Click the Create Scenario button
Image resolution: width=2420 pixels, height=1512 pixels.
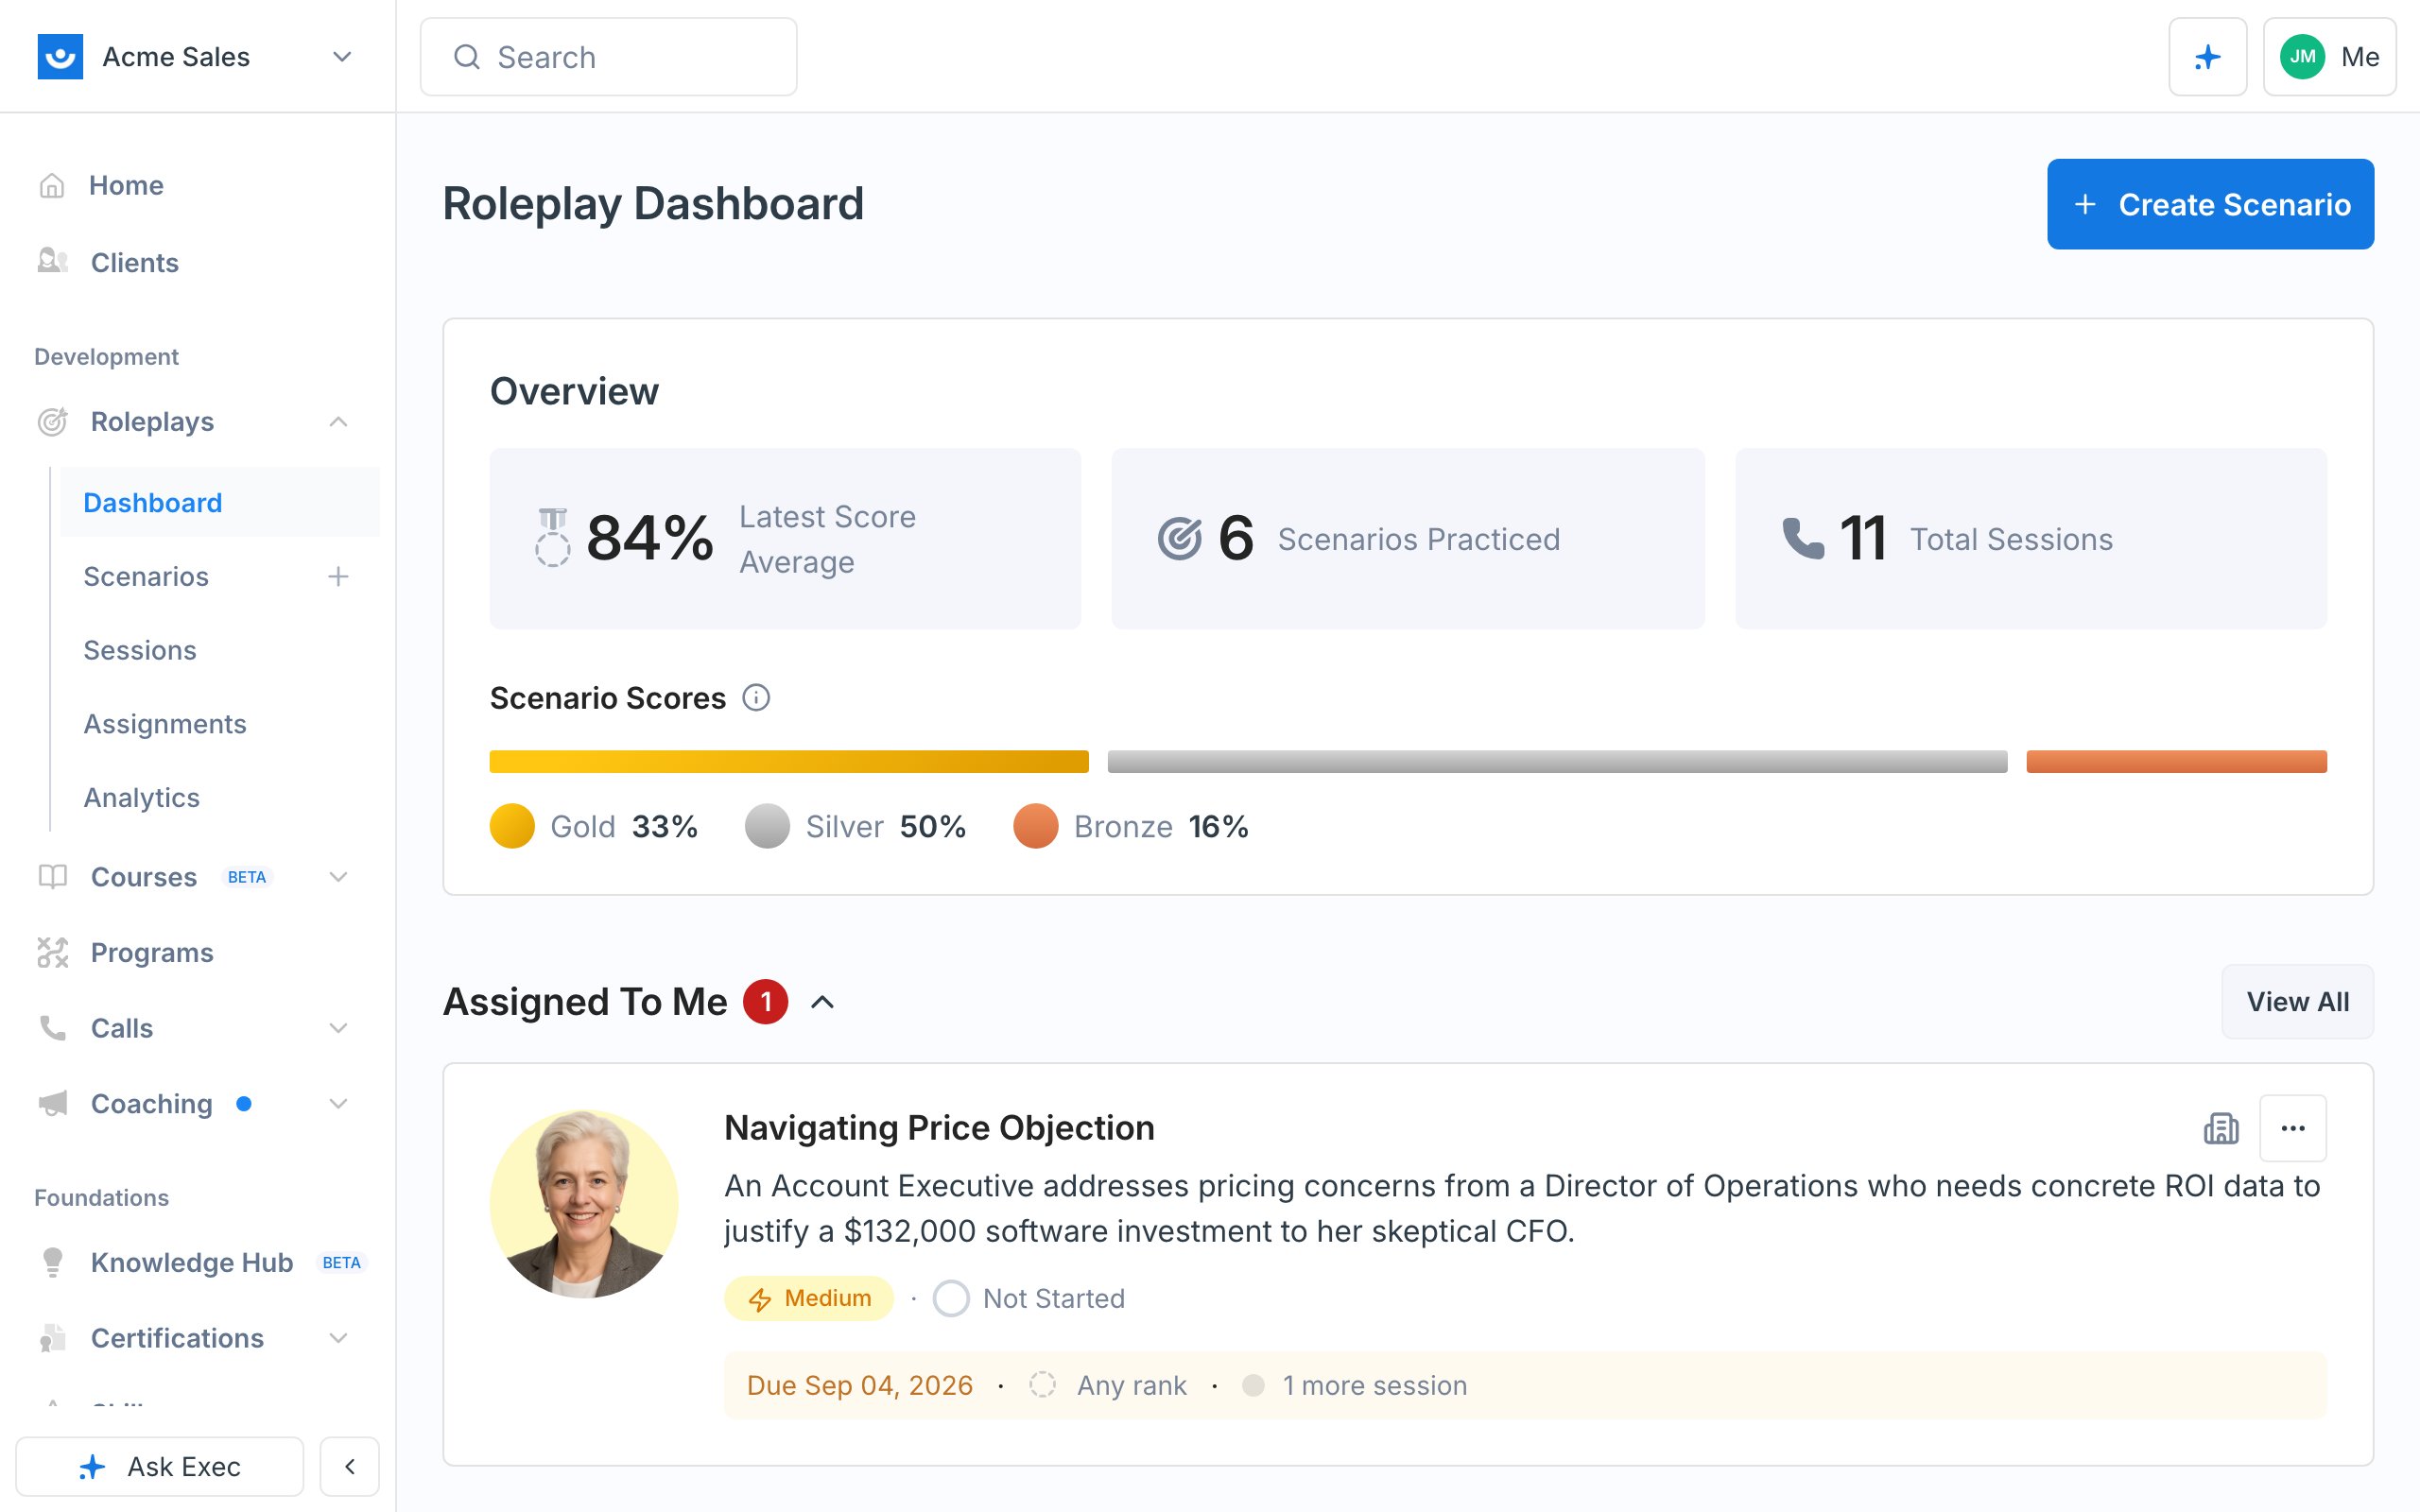pyautogui.click(x=2210, y=204)
